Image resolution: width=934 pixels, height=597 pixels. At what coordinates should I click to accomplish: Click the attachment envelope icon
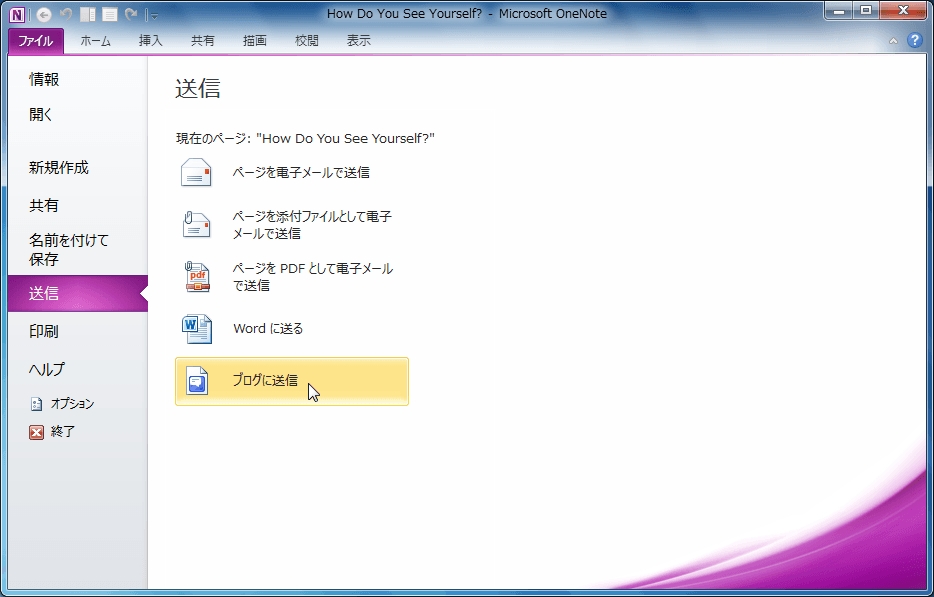point(196,225)
